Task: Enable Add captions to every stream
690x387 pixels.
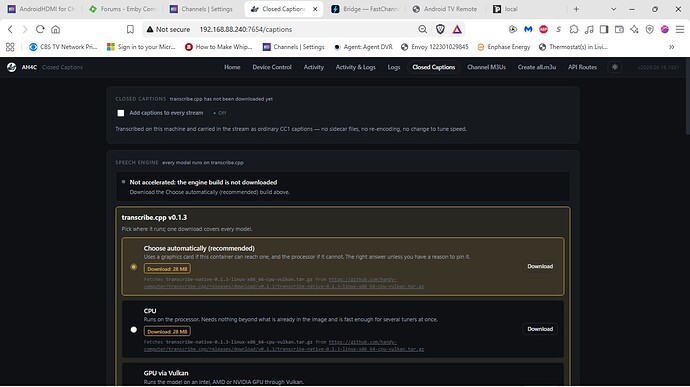Action: point(121,113)
